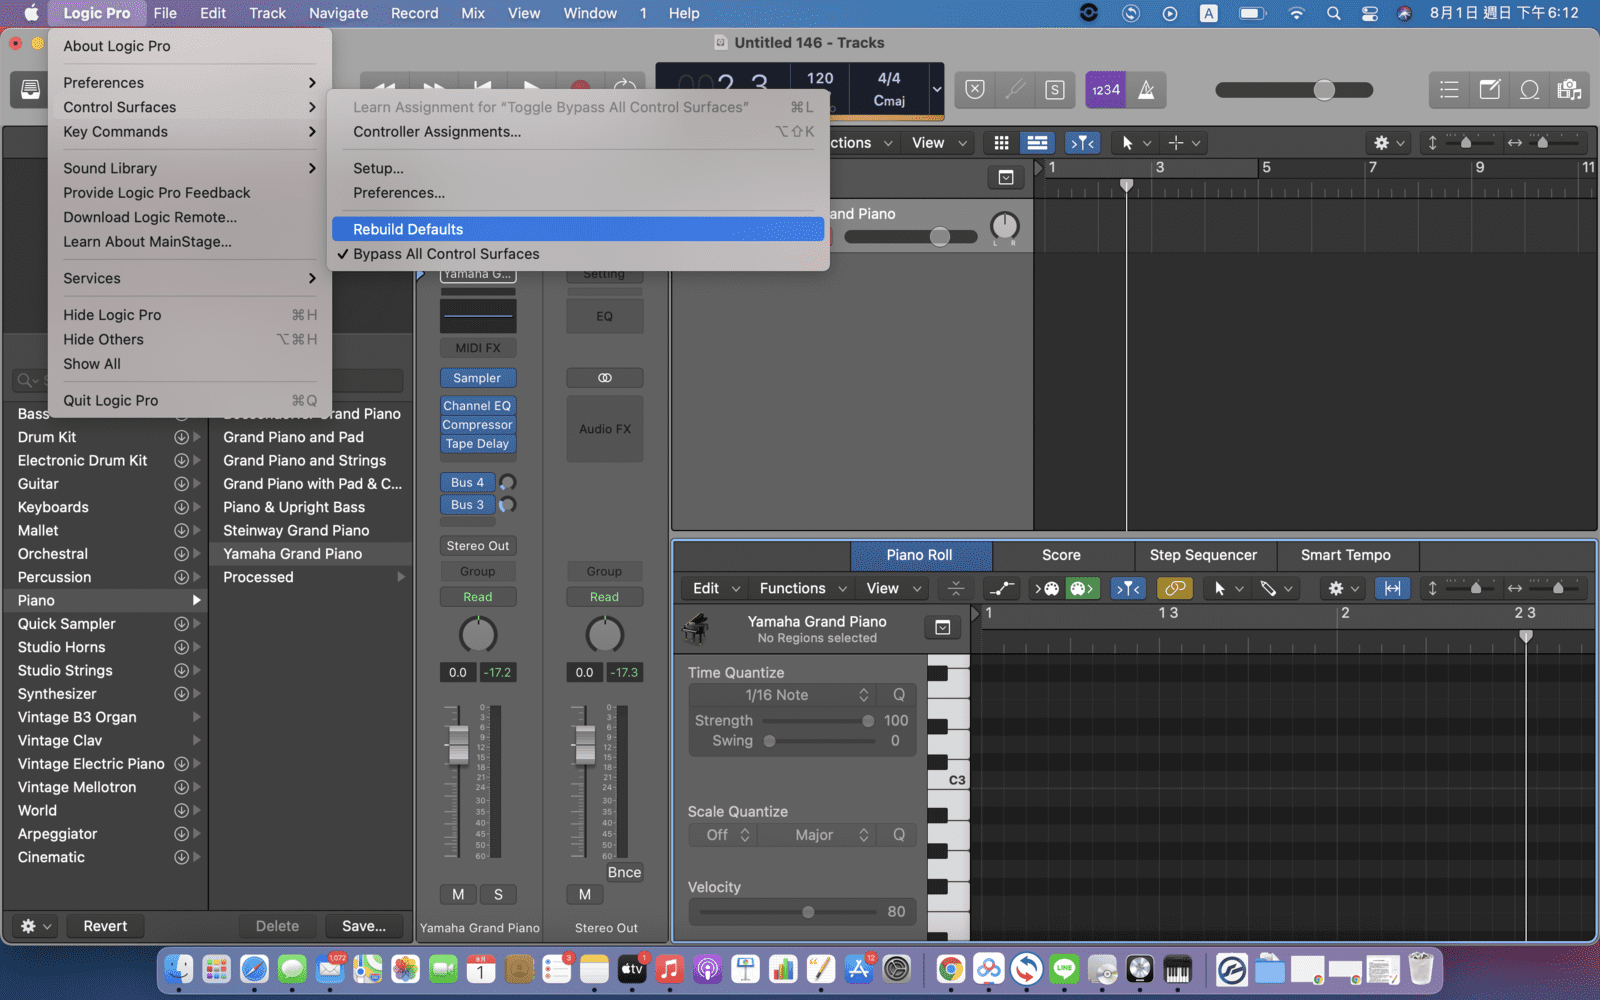Switch Tracks area to grid view icon

1001,143
